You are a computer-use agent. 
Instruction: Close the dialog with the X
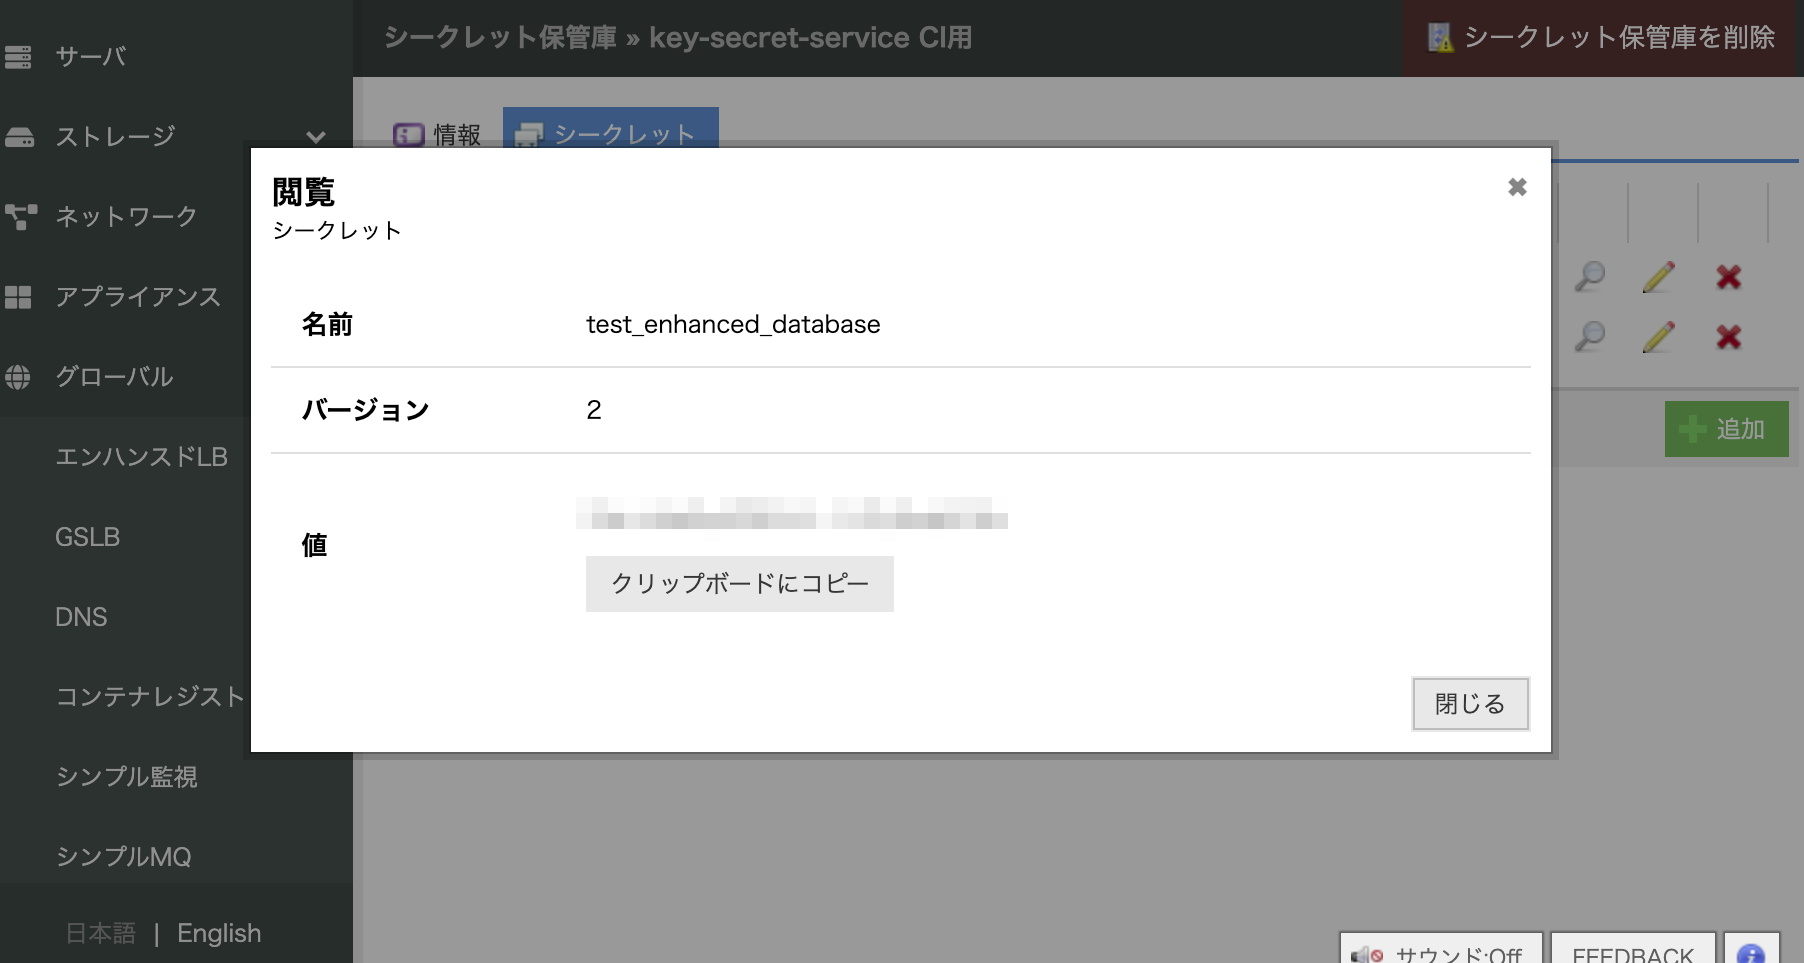click(x=1517, y=187)
